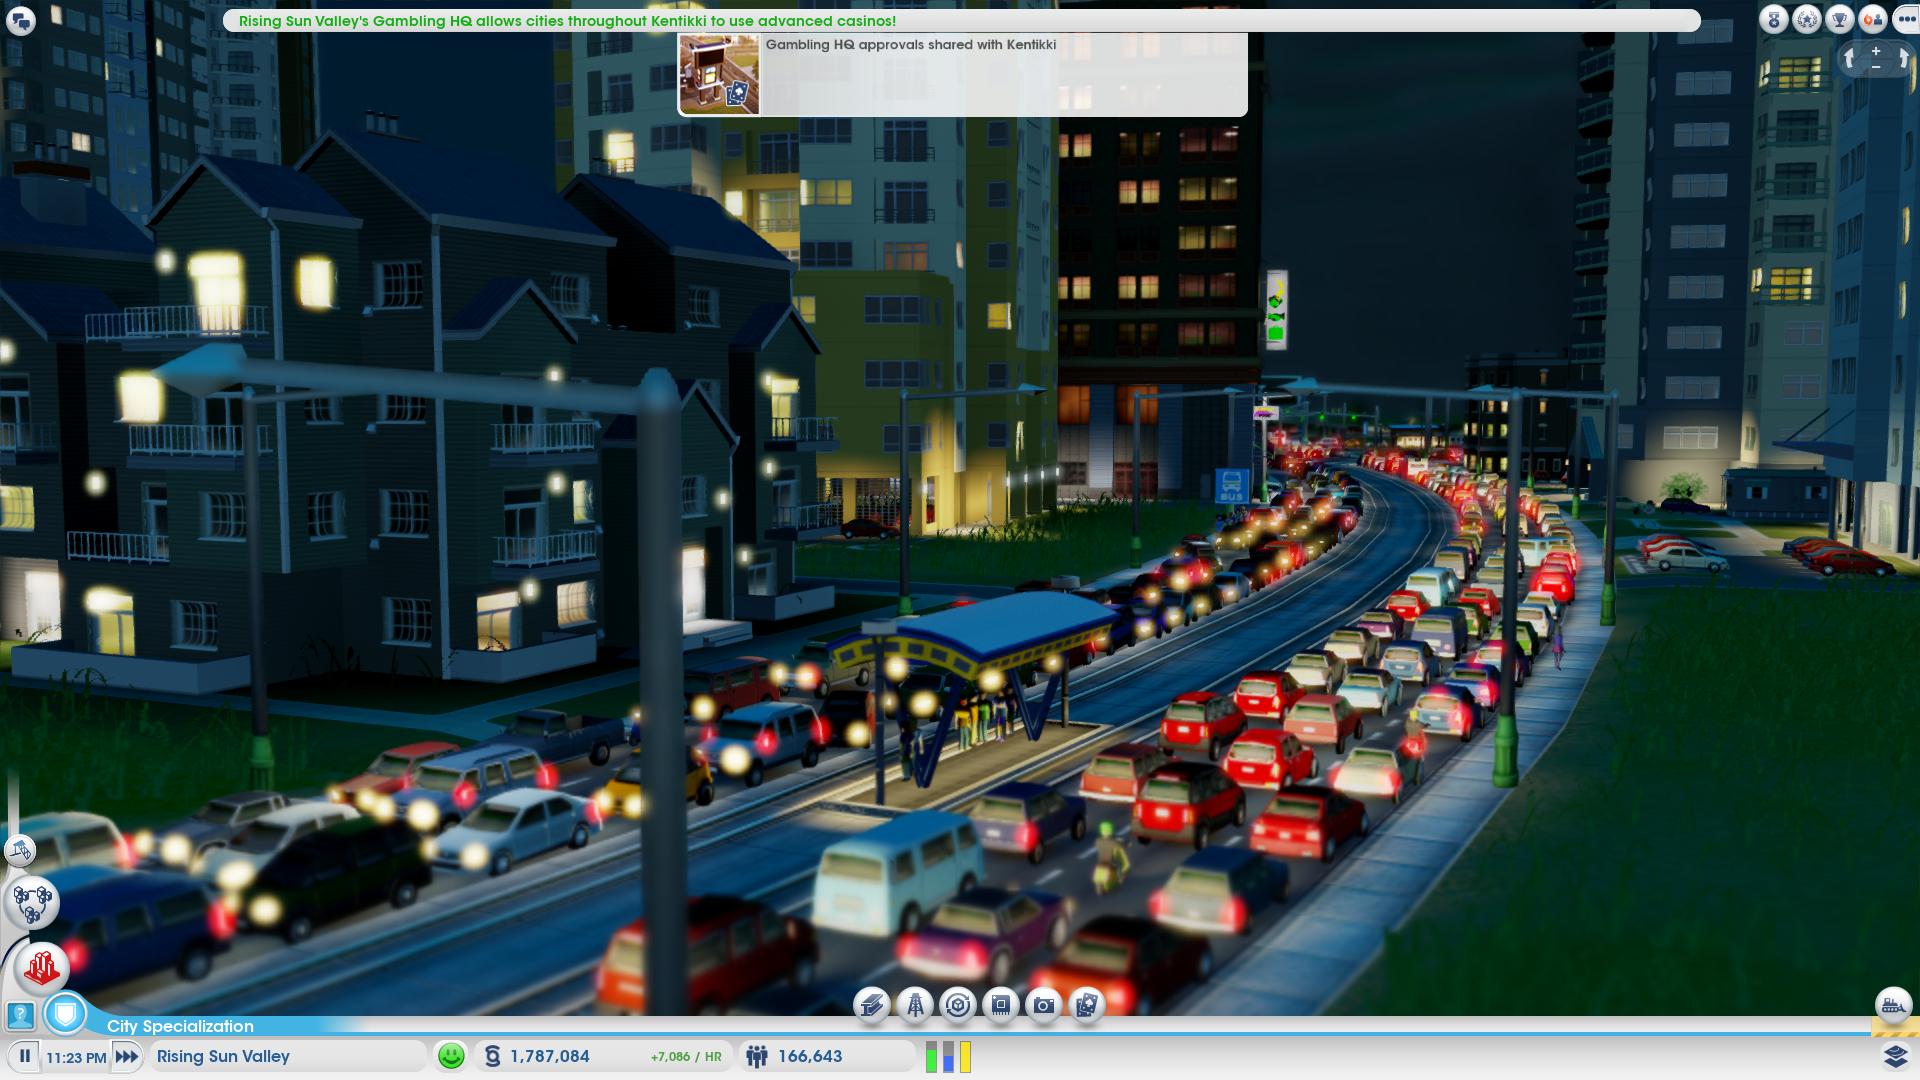Click the +7,086 / HR income rate

coord(686,1057)
